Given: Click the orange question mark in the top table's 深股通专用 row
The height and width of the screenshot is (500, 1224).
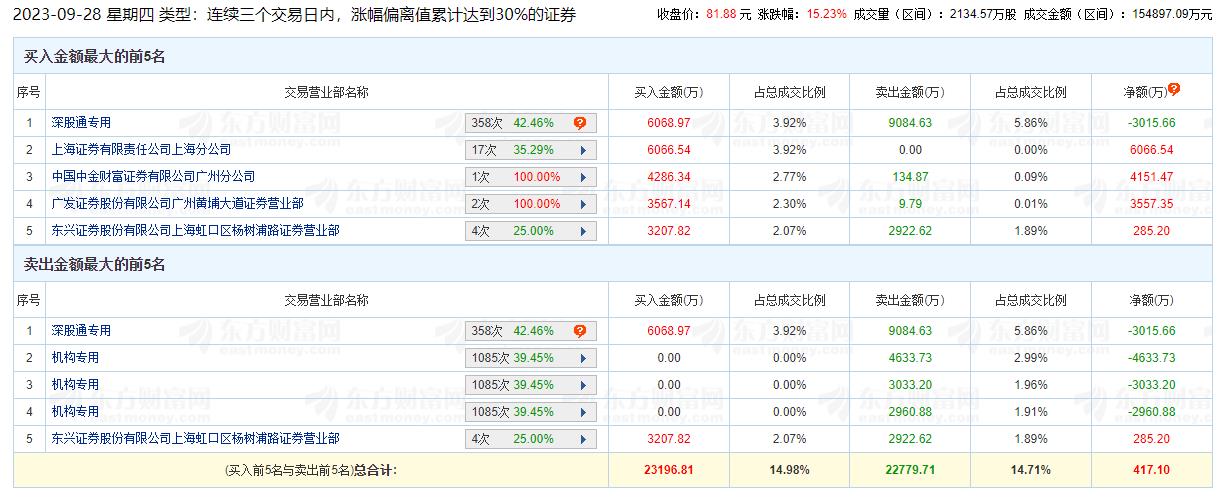Looking at the screenshot, I should 579,123.
